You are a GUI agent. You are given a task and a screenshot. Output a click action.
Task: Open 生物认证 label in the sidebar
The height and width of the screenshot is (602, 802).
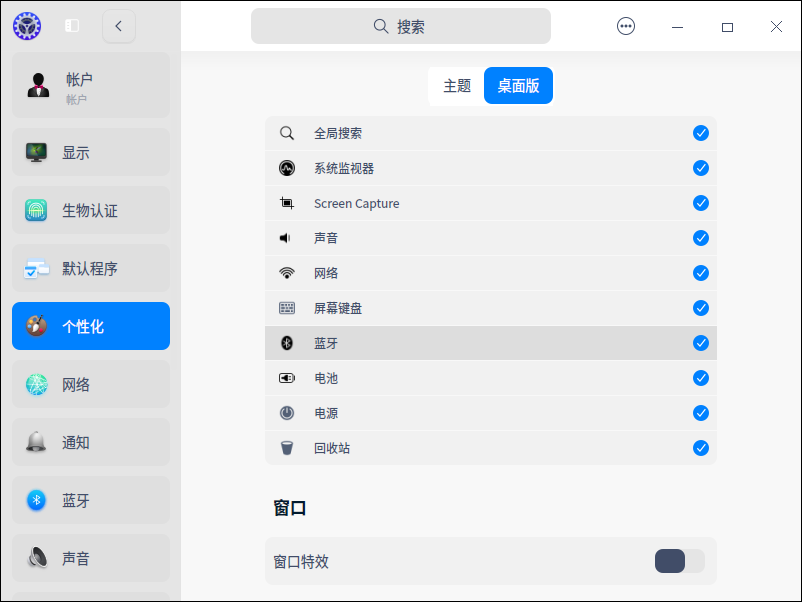90,211
